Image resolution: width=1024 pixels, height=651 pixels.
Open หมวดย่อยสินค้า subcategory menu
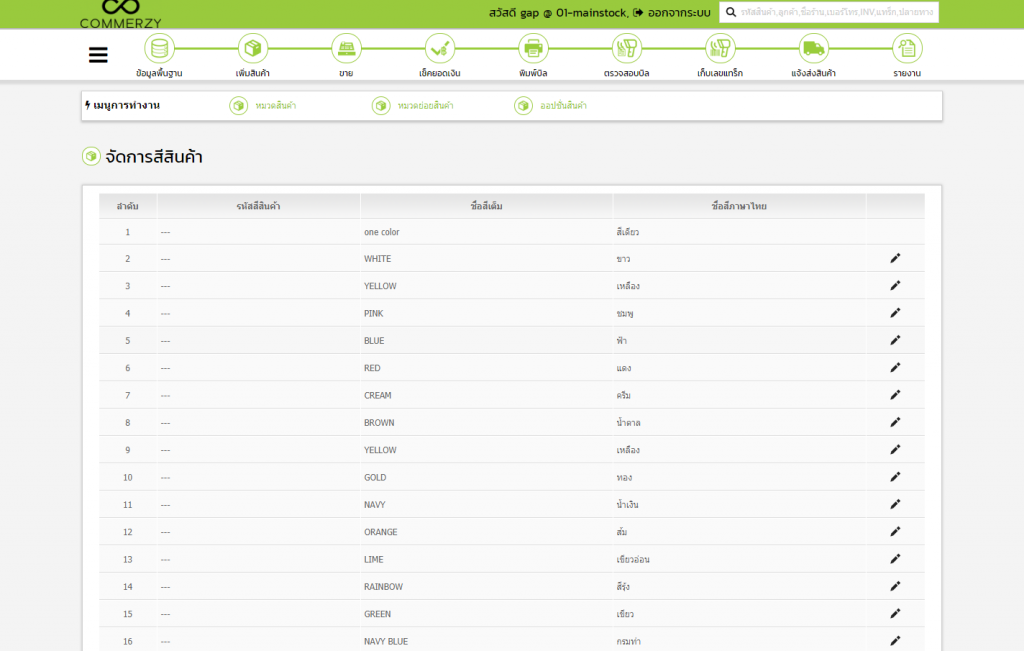[413, 105]
